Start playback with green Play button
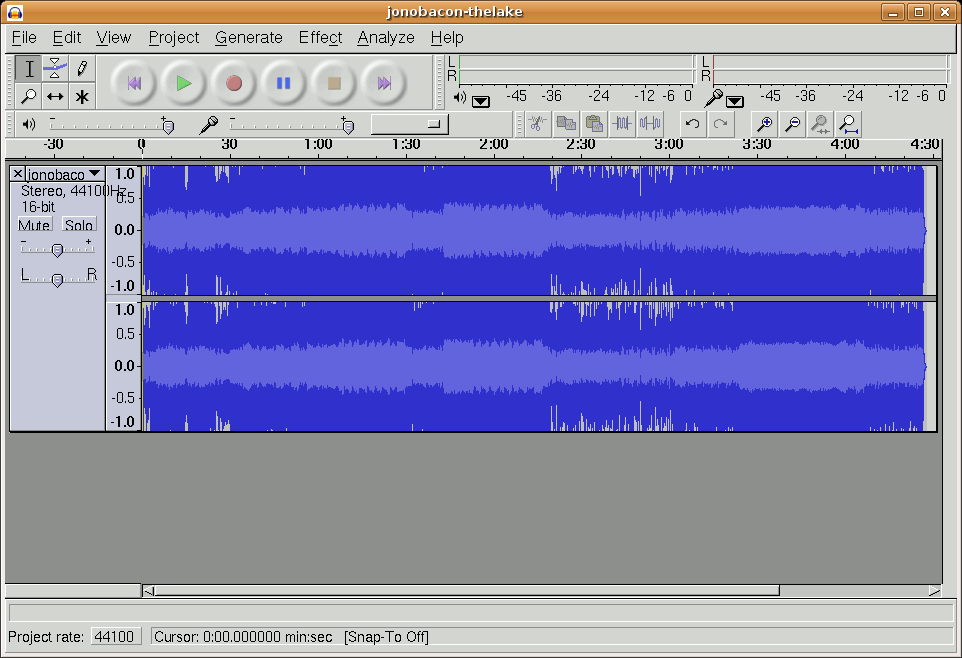This screenshot has height=658, width=962. coord(183,83)
